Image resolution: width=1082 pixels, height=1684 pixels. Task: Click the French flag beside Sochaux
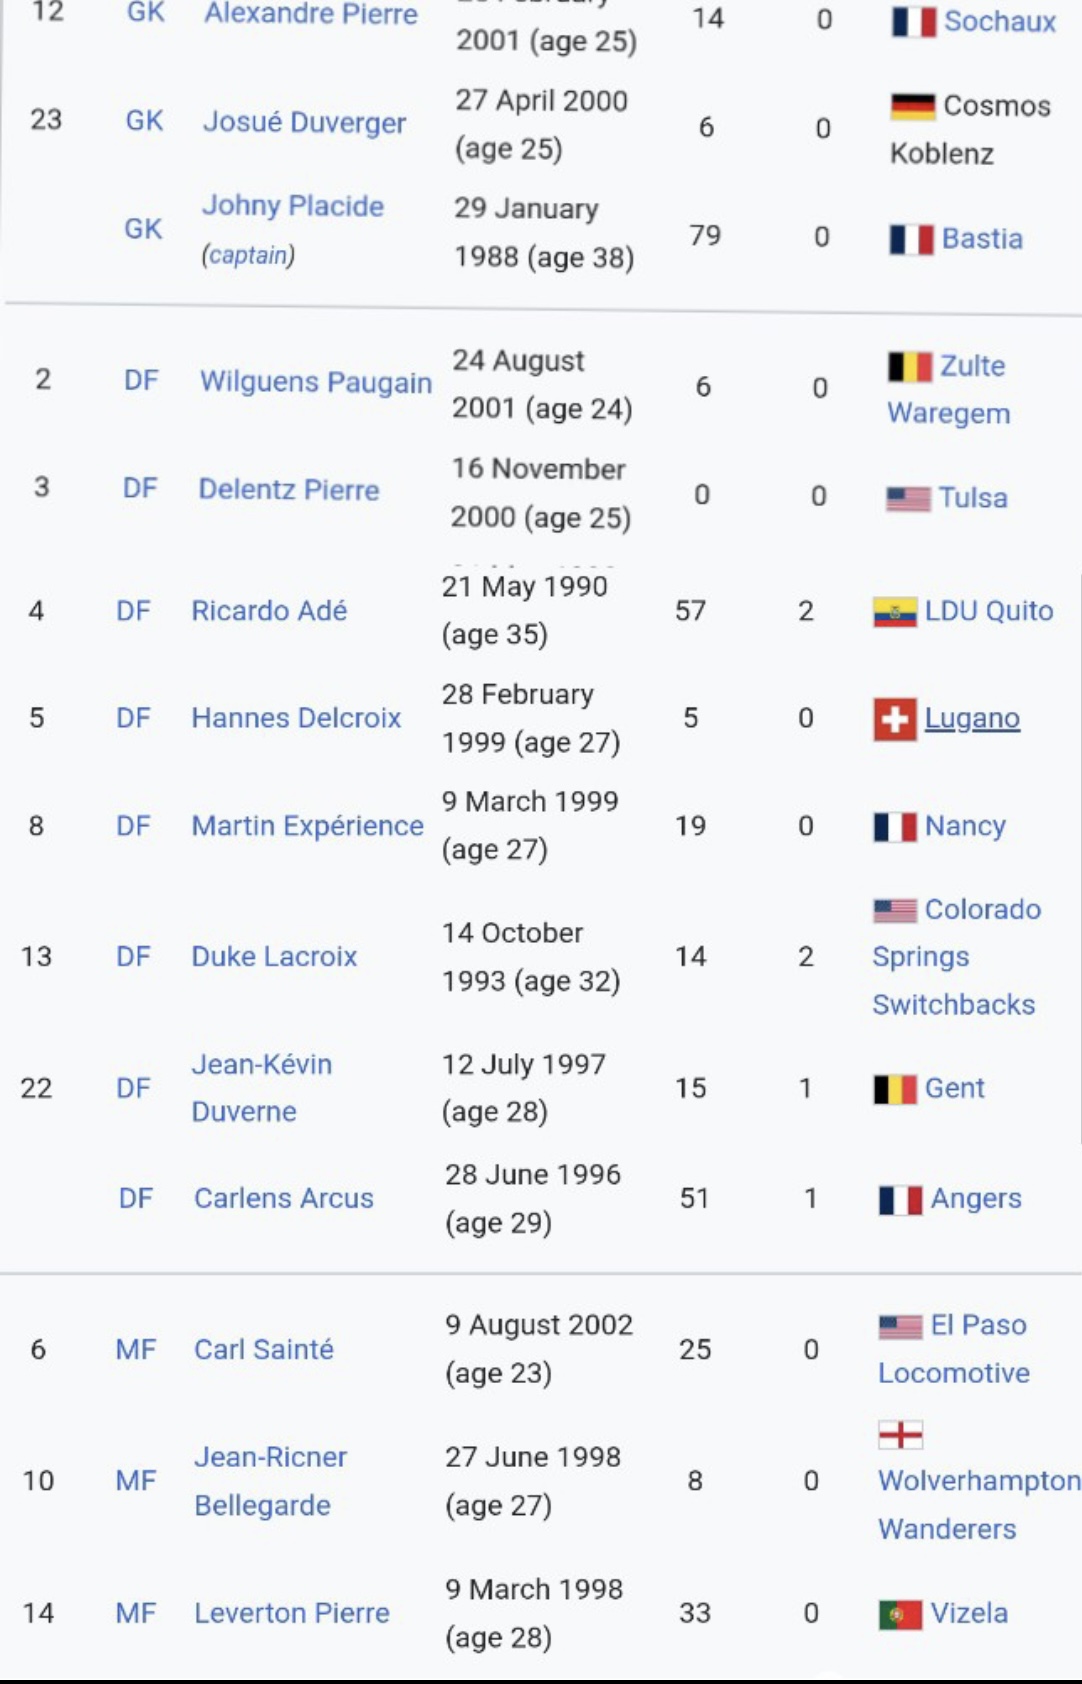pos(913,22)
